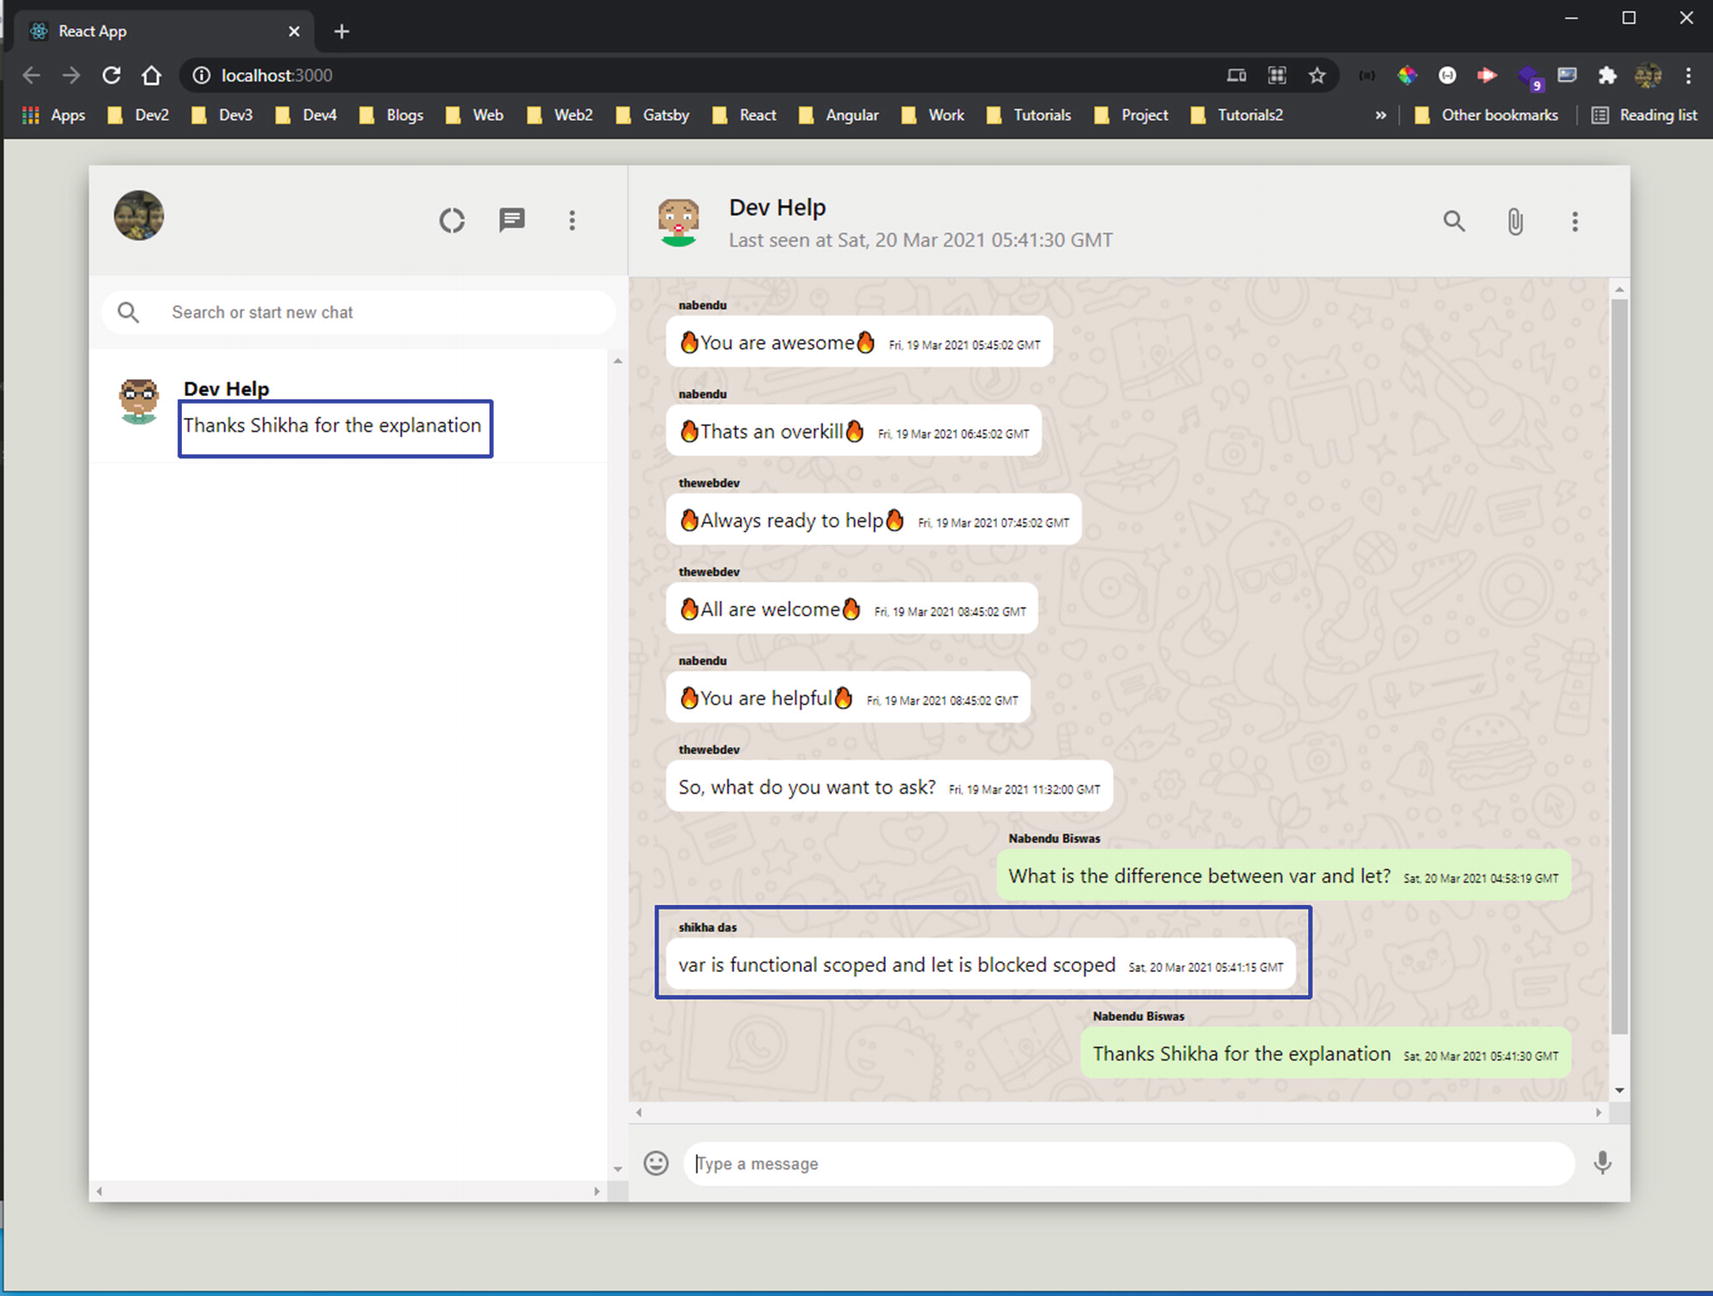Search messages with the chat header magnifier

(x=1454, y=221)
